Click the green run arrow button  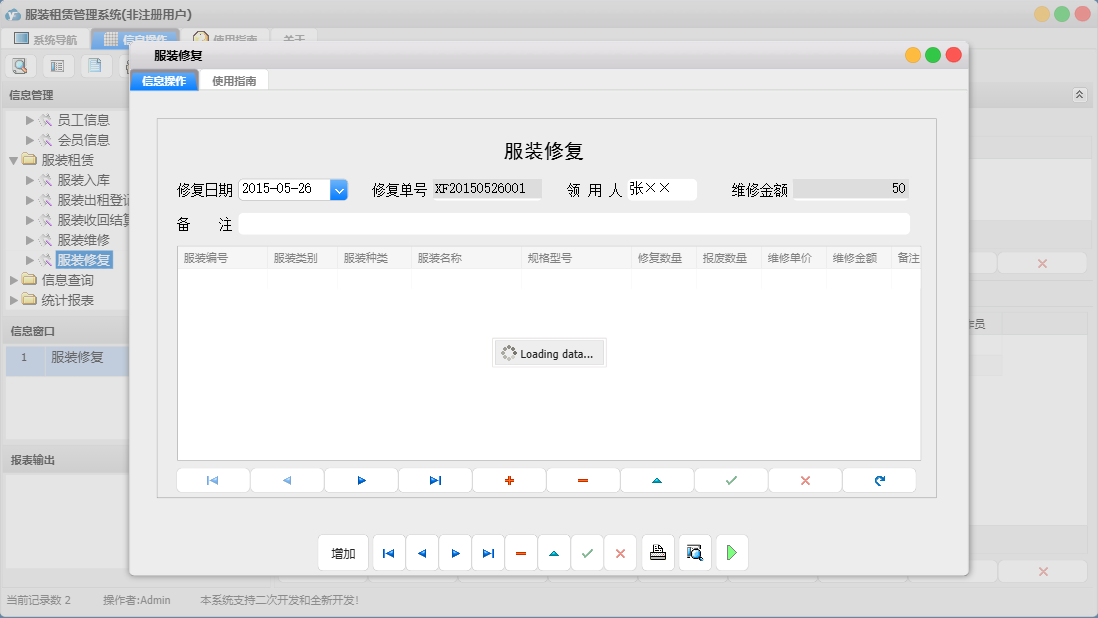732,553
